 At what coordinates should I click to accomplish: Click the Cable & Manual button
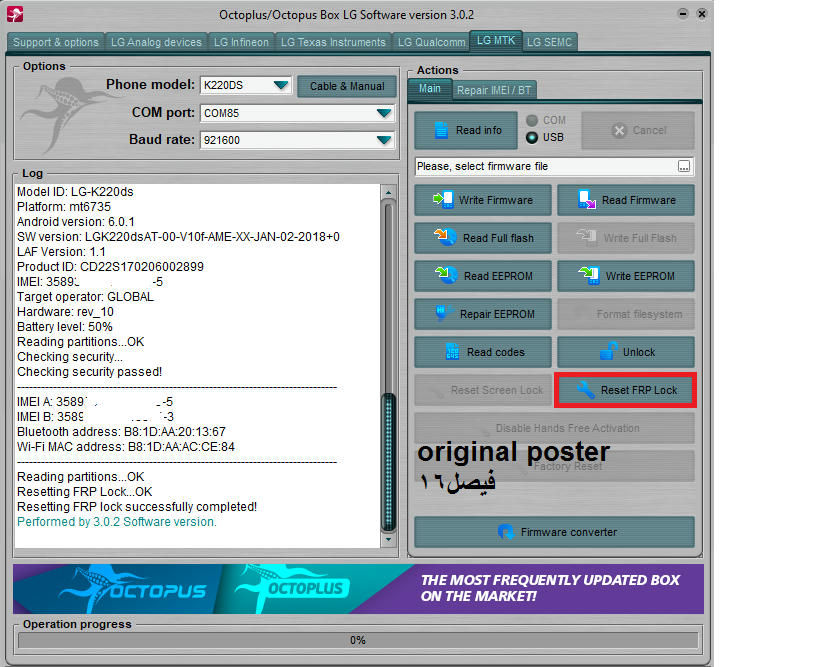pyautogui.click(x=347, y=86)
